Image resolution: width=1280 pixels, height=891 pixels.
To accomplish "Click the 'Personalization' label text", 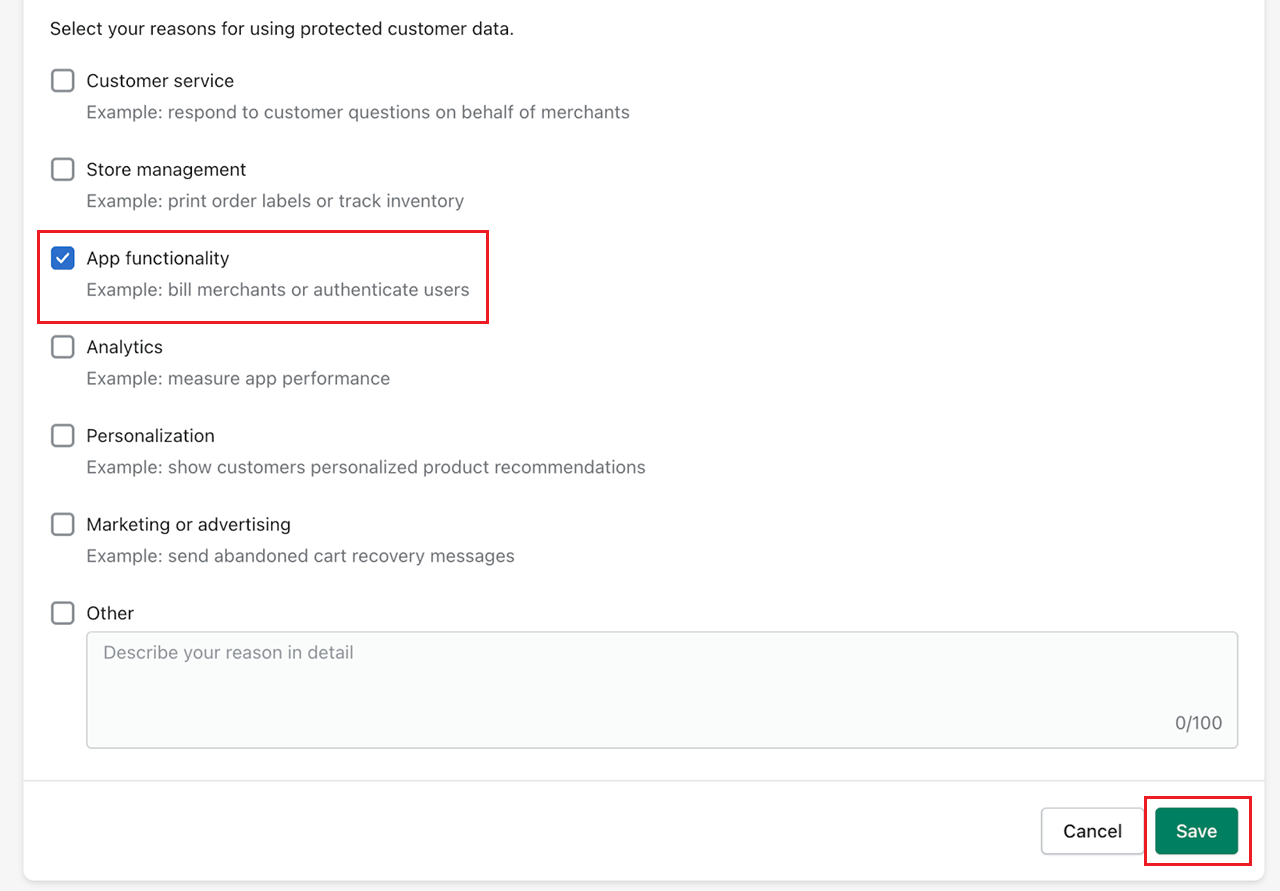I will point(150,436).
